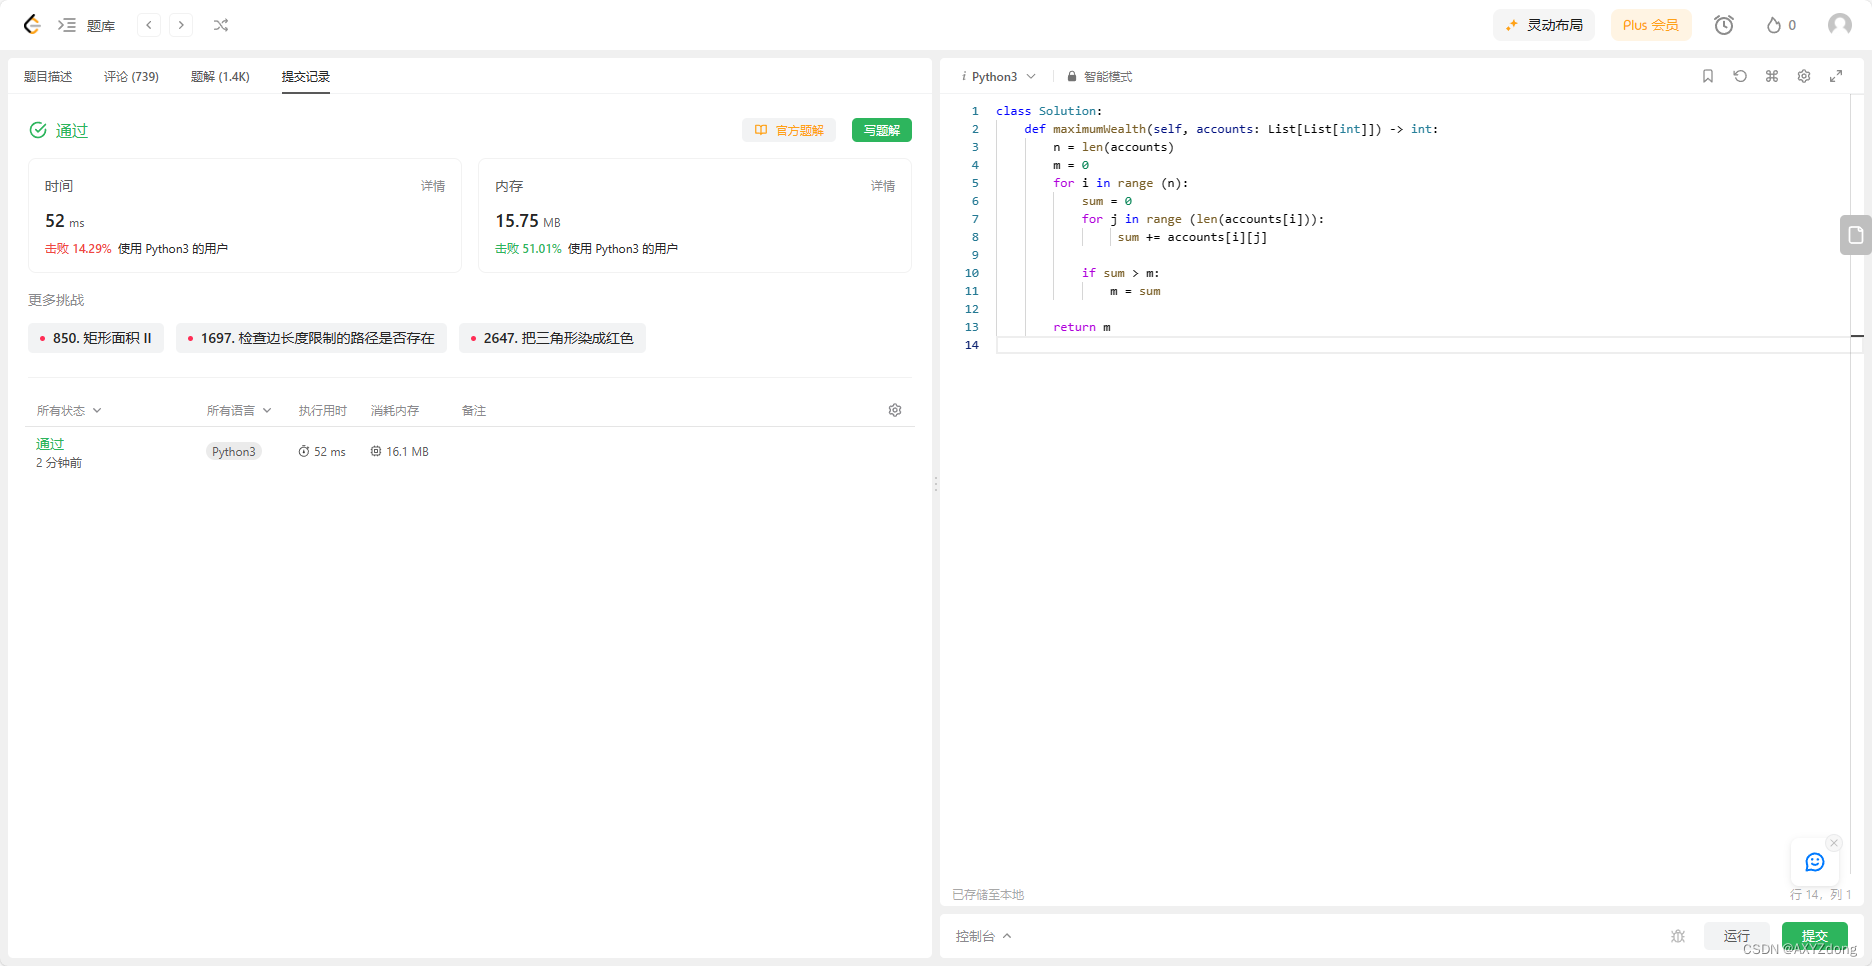This screenshot has height=966, width=1872.
Task: Click the debugger bug icon
Action: [x=1678, y=936]
